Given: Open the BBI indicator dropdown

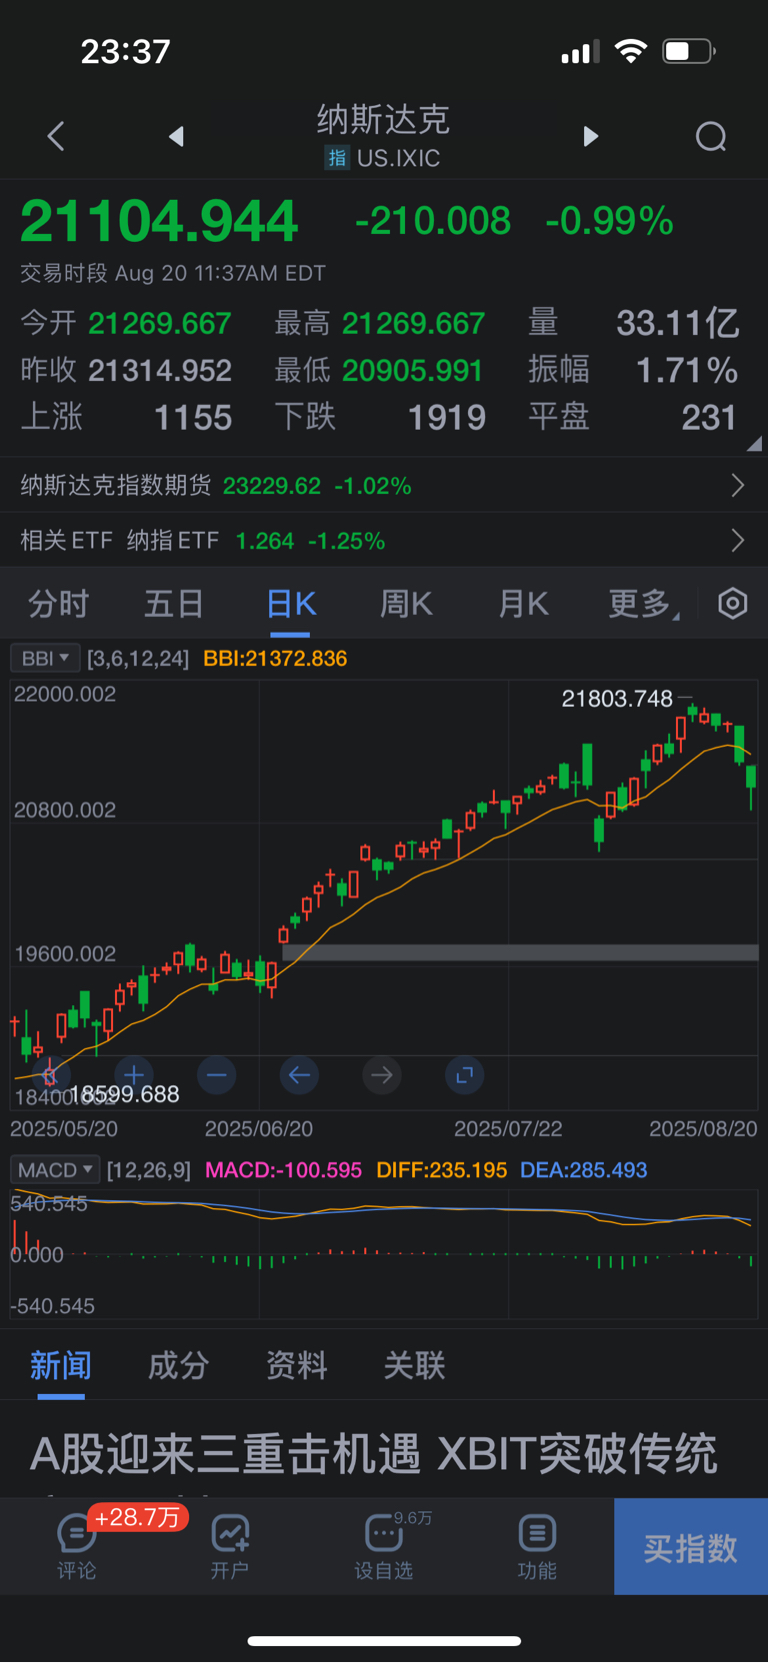Looking at the screenshot, I should 44,658.
